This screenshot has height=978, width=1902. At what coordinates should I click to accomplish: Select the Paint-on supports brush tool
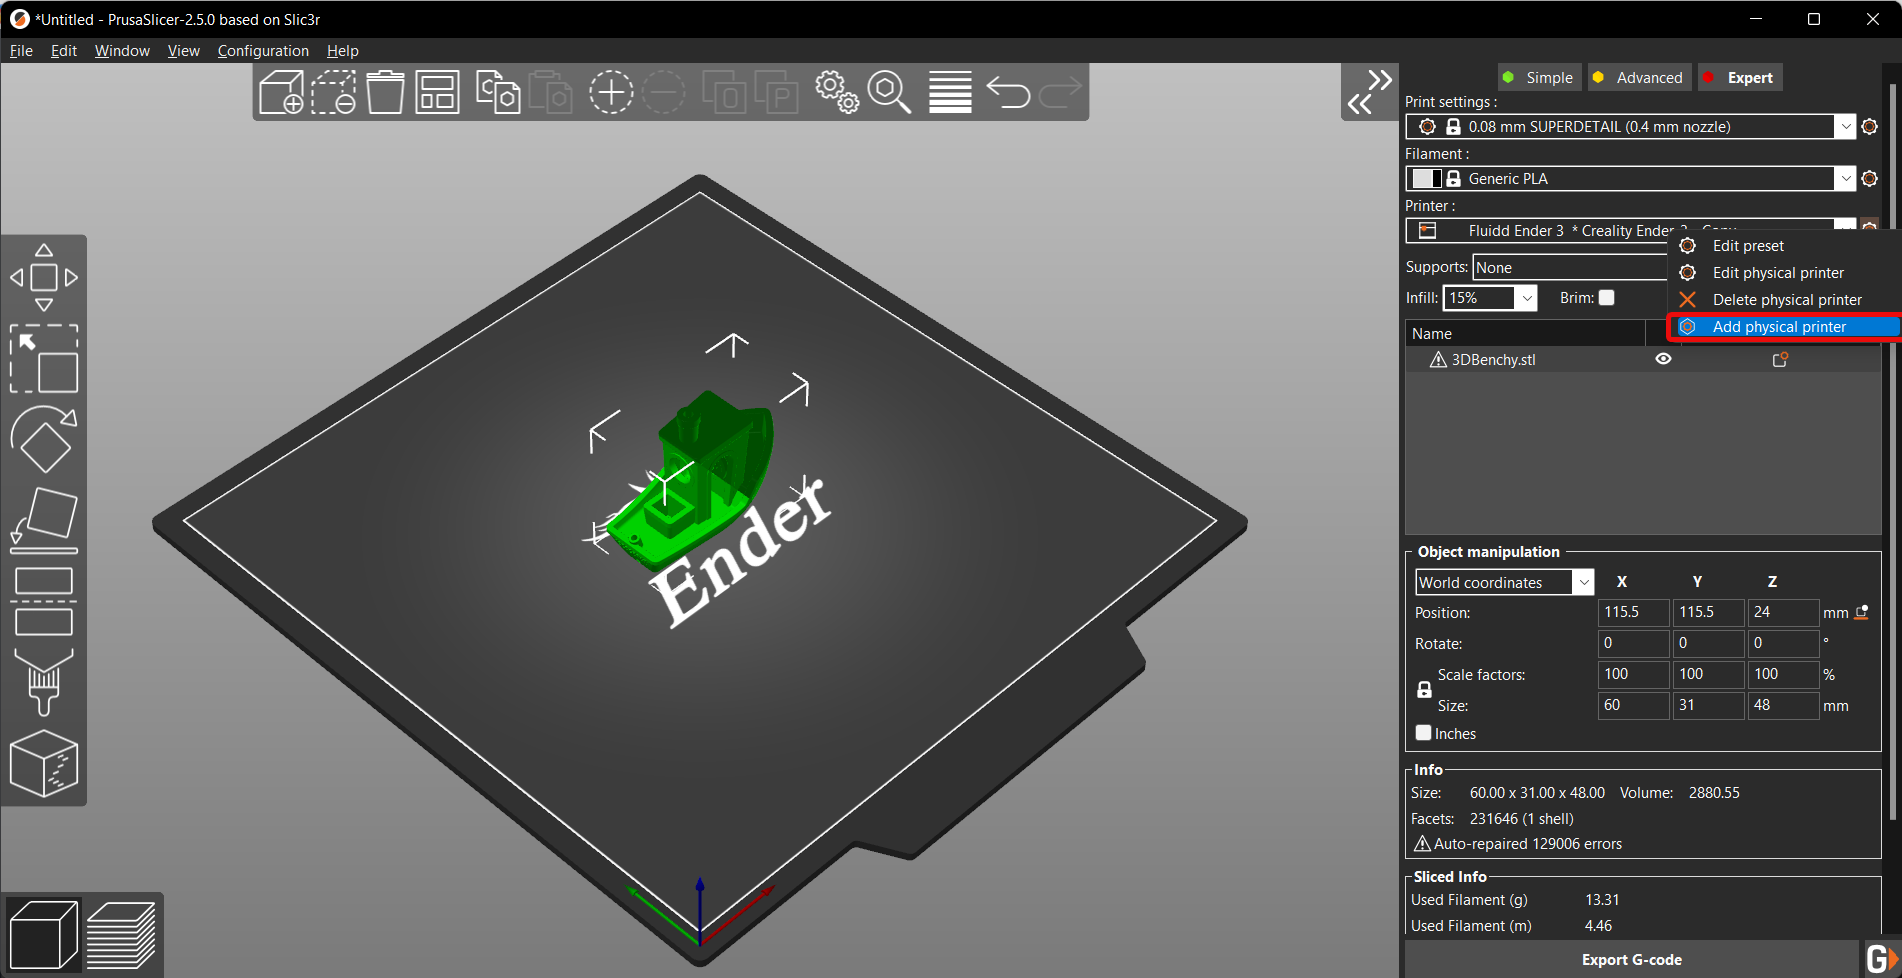(x=44, y=682)
